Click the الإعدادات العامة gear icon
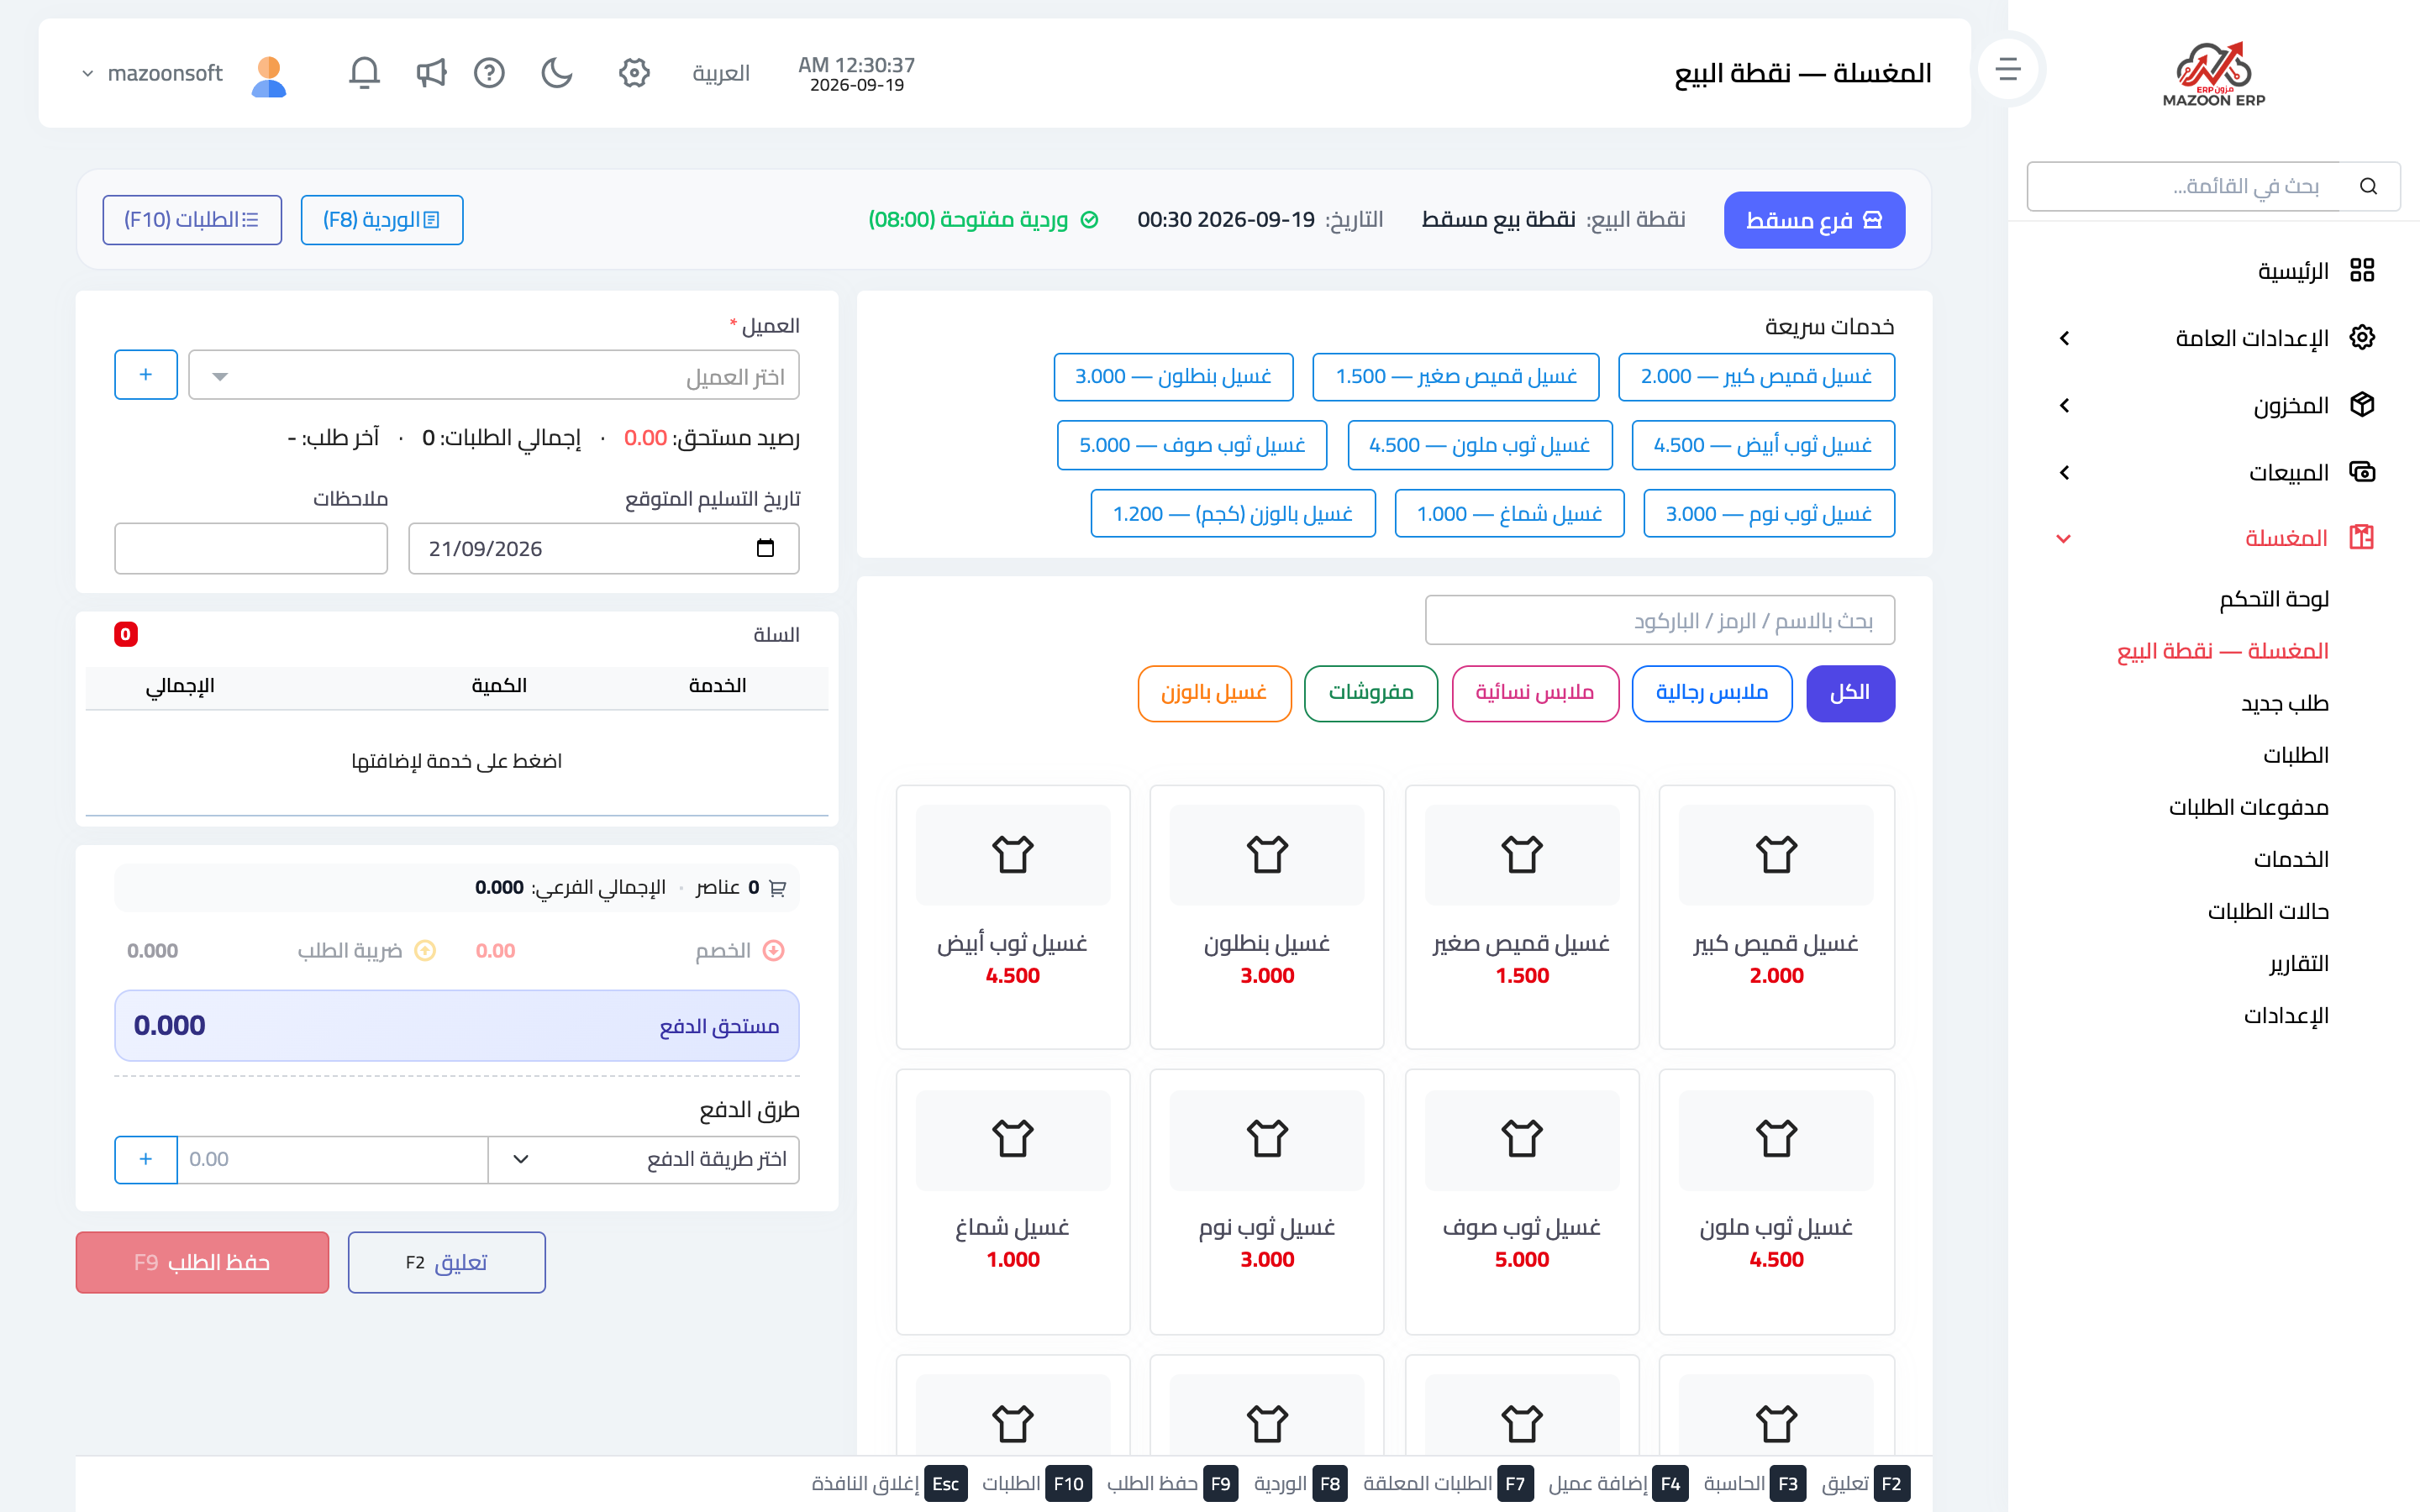Image resolution: width=2420 pixels, height=1512 pixels. click(2362, 337)
